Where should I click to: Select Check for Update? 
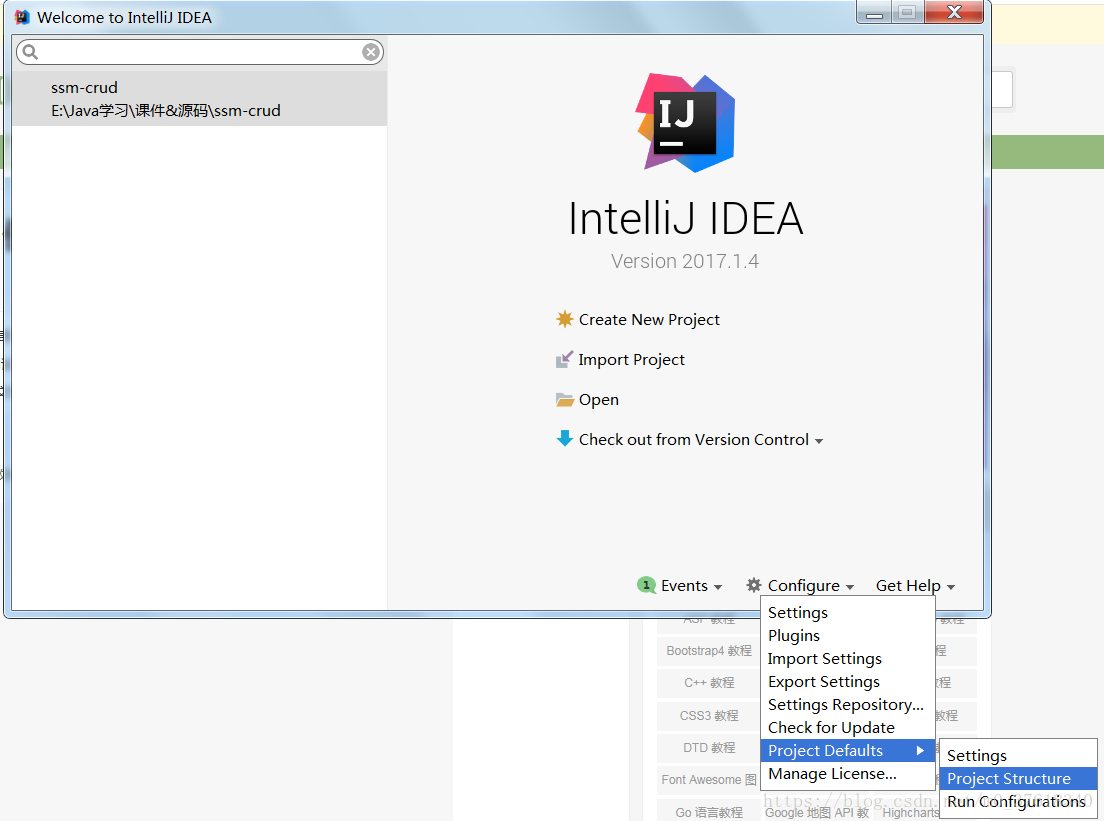(848, 727)
